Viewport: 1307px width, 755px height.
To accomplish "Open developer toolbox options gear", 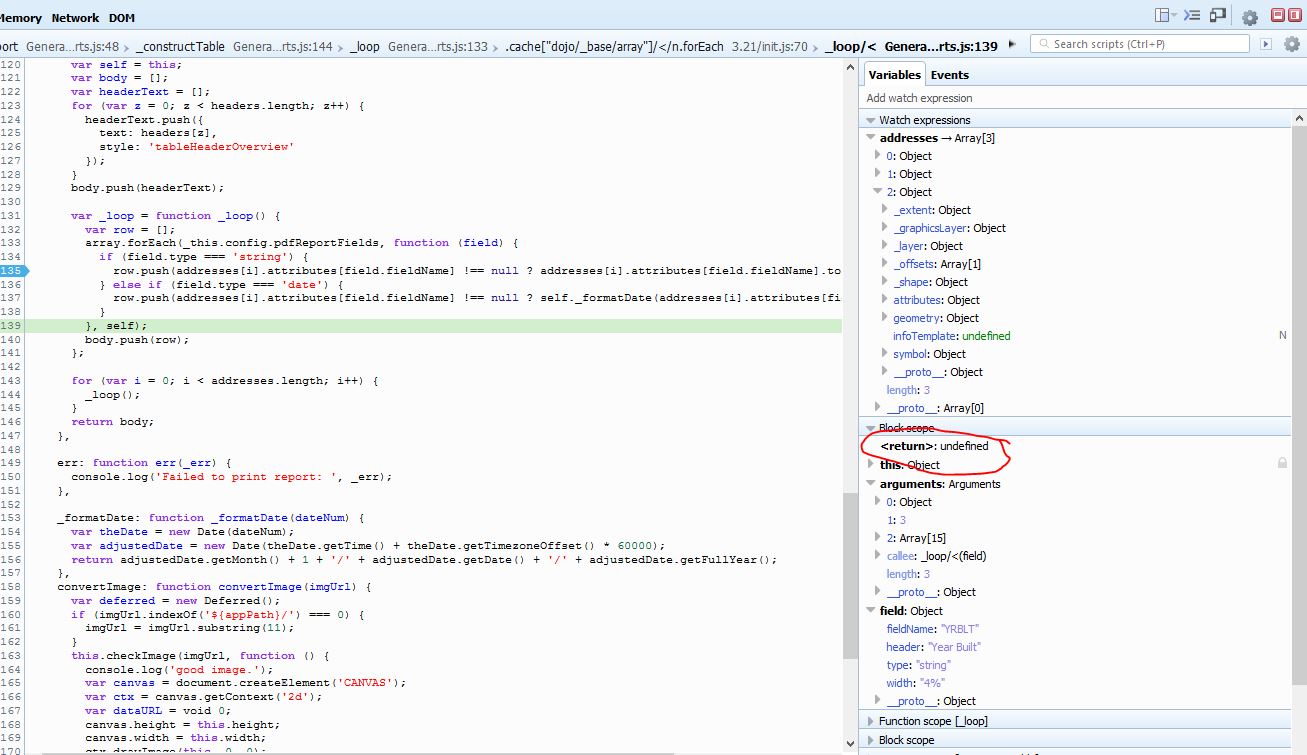I will [x=1249, y=17].
